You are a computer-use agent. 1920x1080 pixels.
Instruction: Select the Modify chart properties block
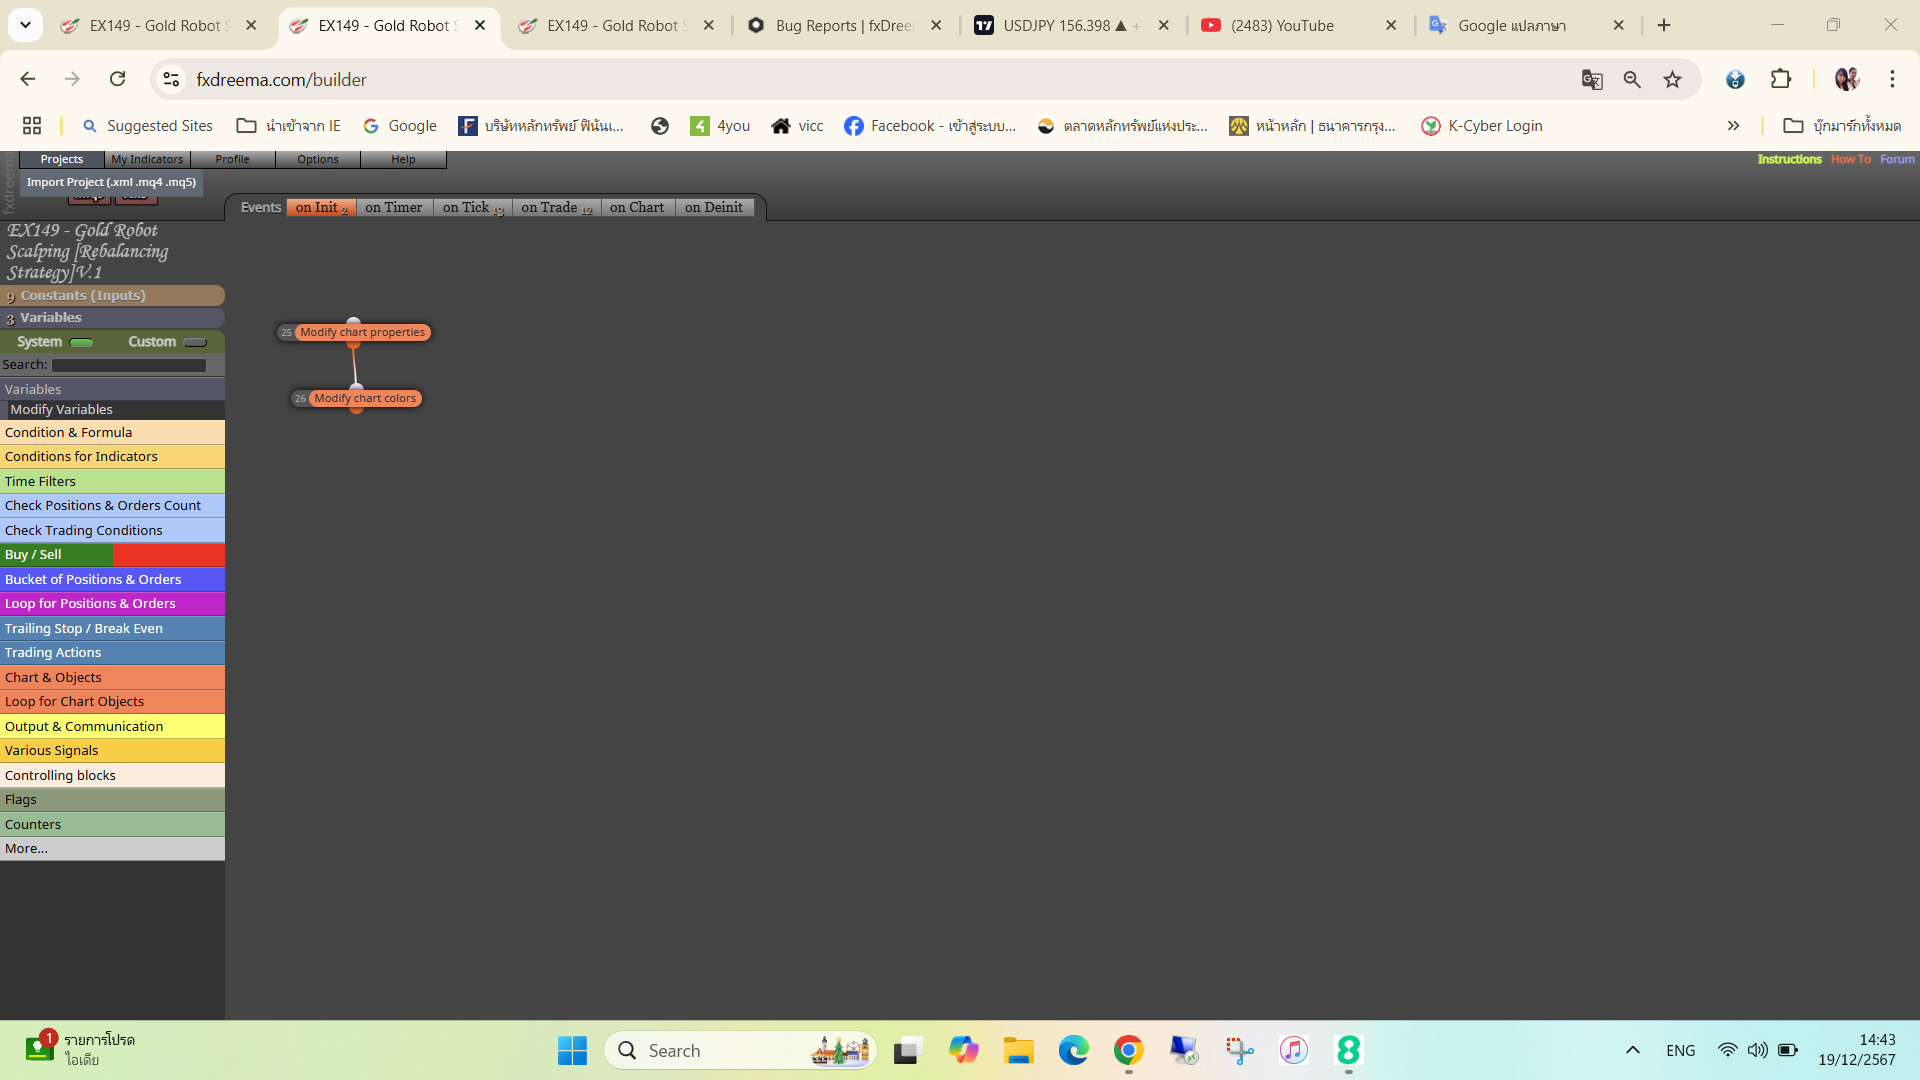click(362, 332)
